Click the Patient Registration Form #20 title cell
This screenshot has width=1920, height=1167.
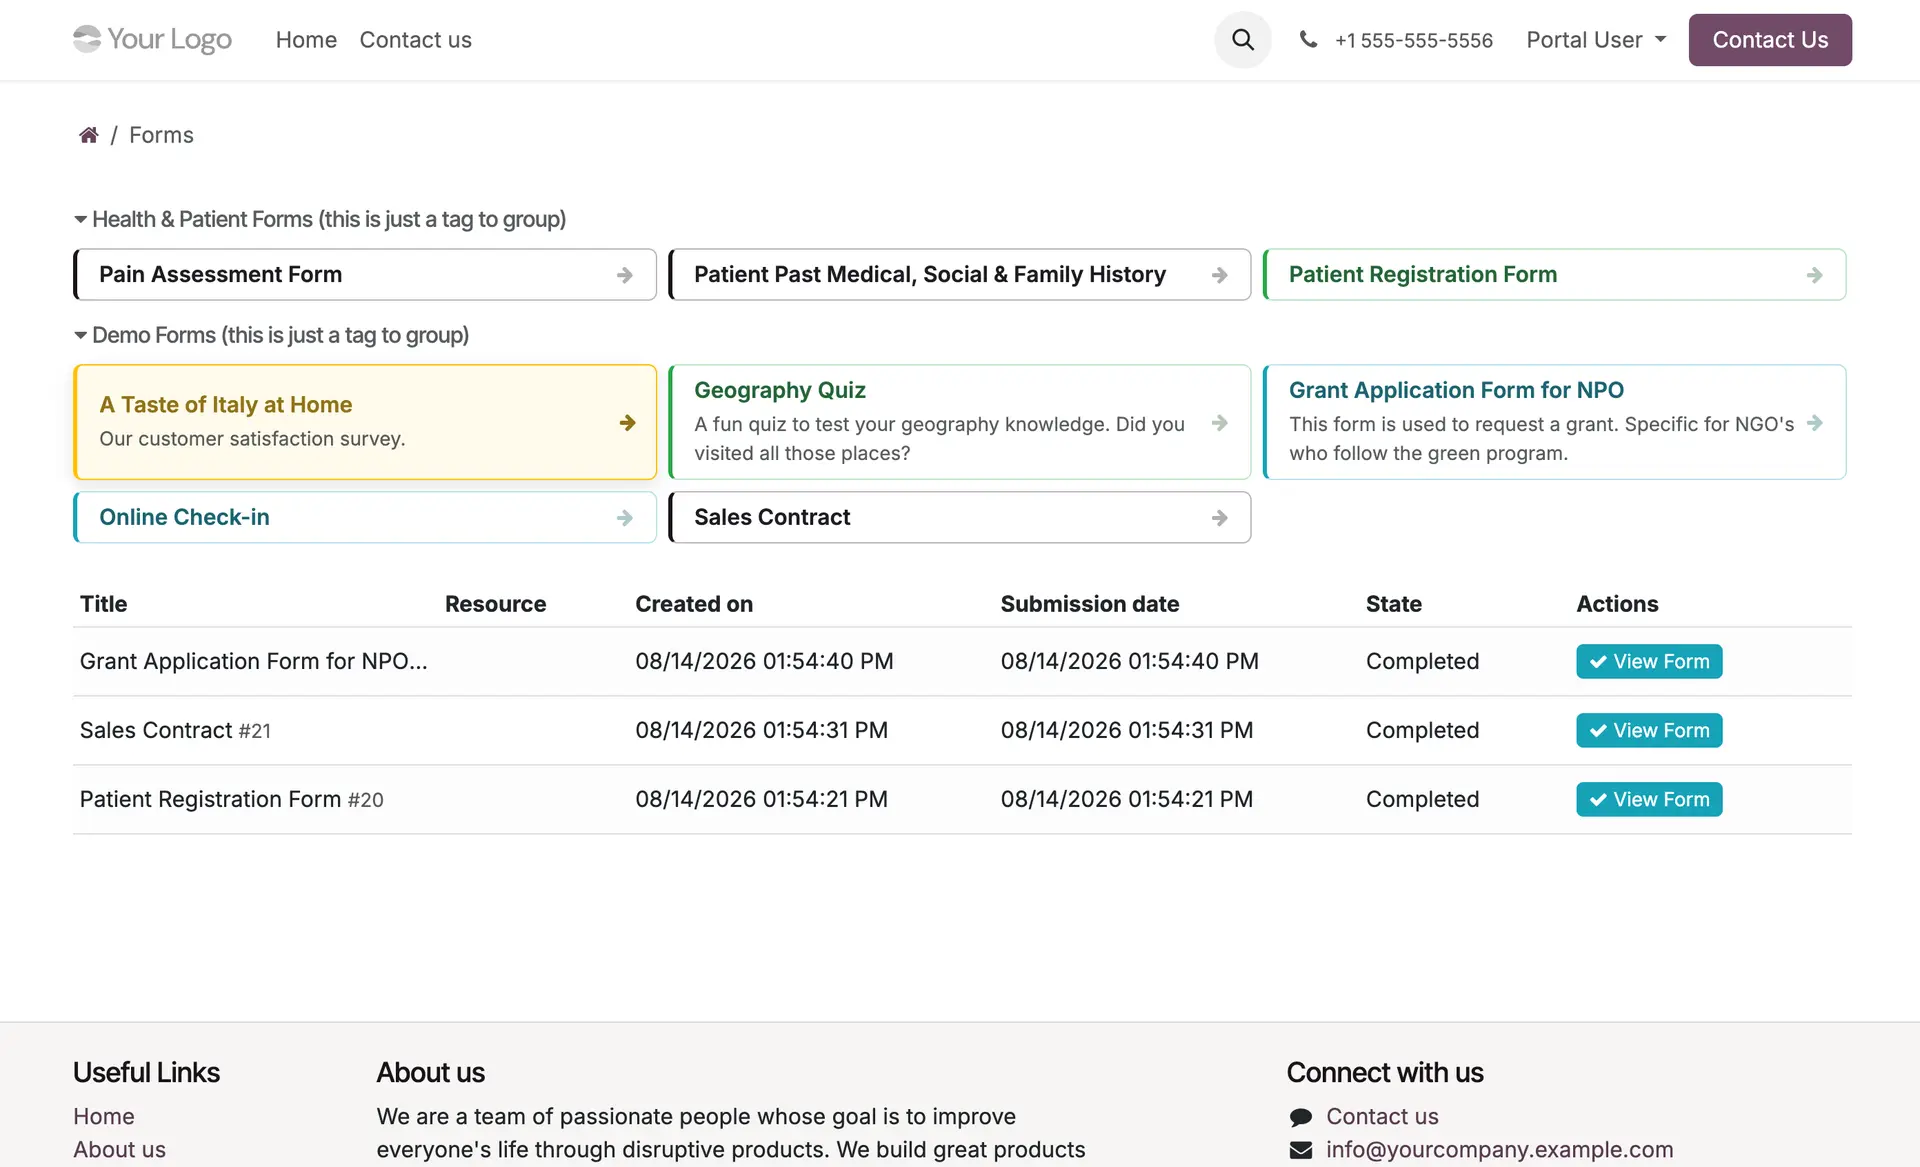pos(232,800)
